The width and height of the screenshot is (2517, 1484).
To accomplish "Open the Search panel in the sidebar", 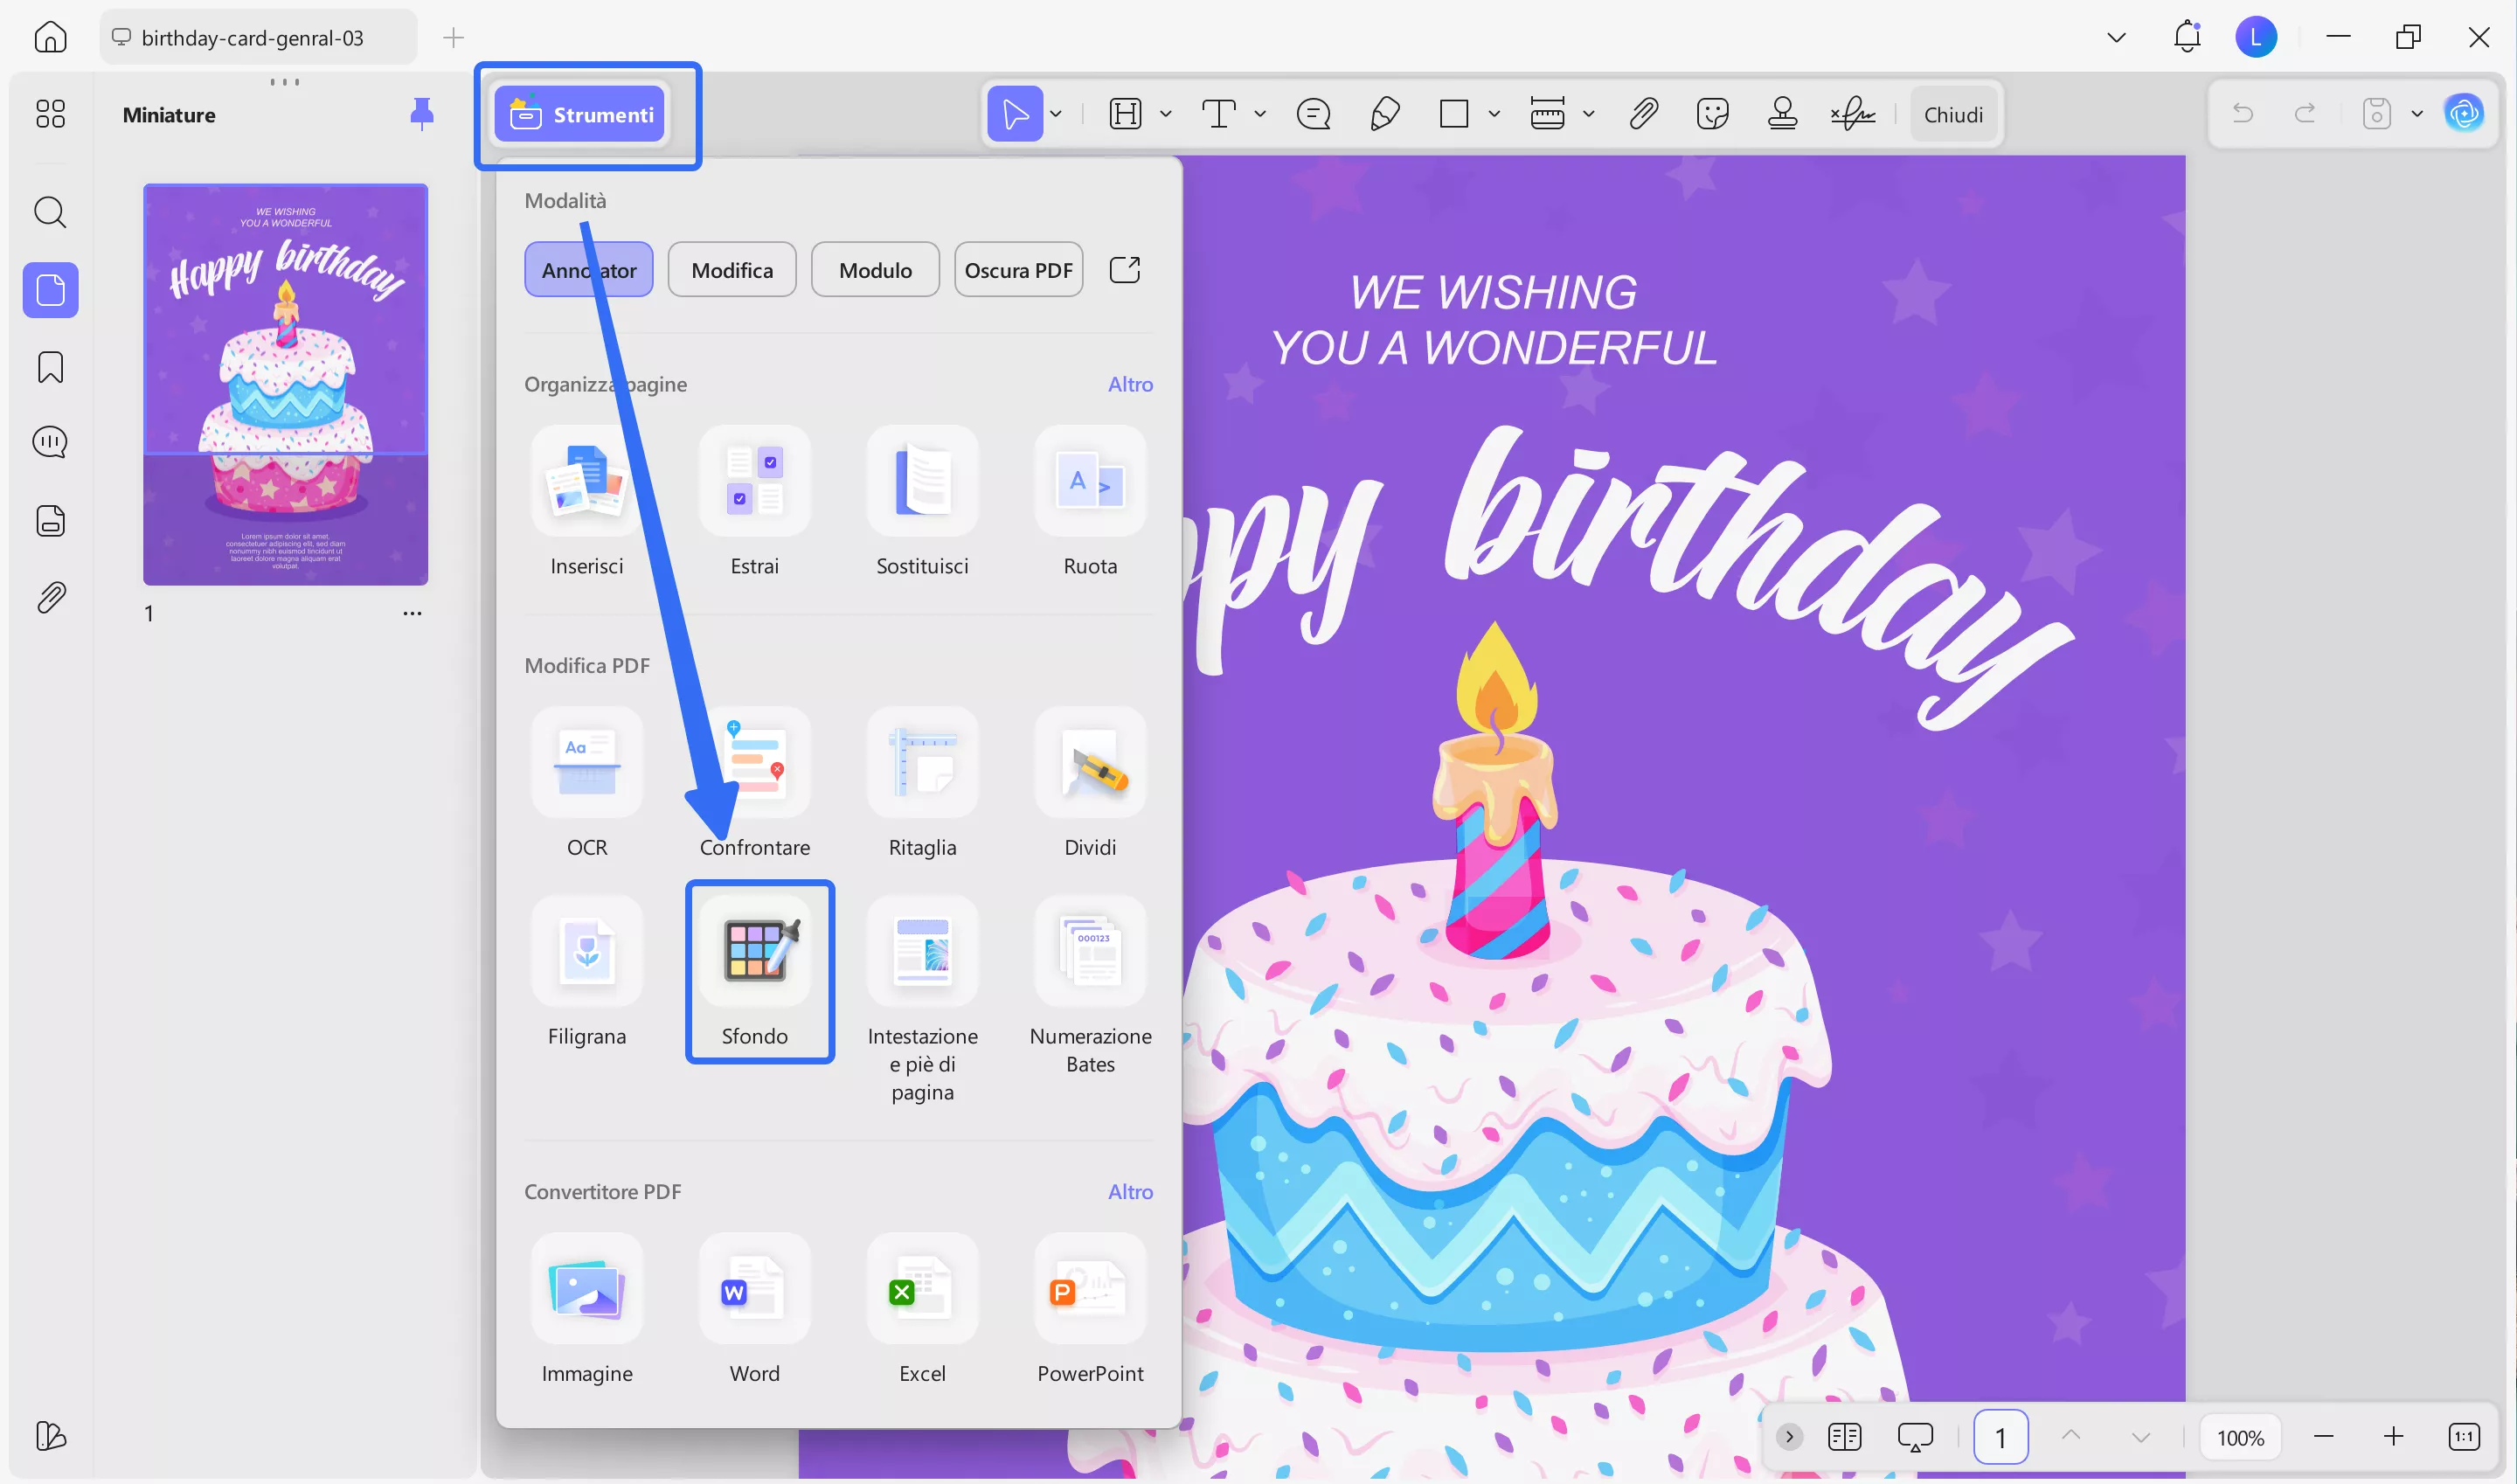I will [50, 212].
